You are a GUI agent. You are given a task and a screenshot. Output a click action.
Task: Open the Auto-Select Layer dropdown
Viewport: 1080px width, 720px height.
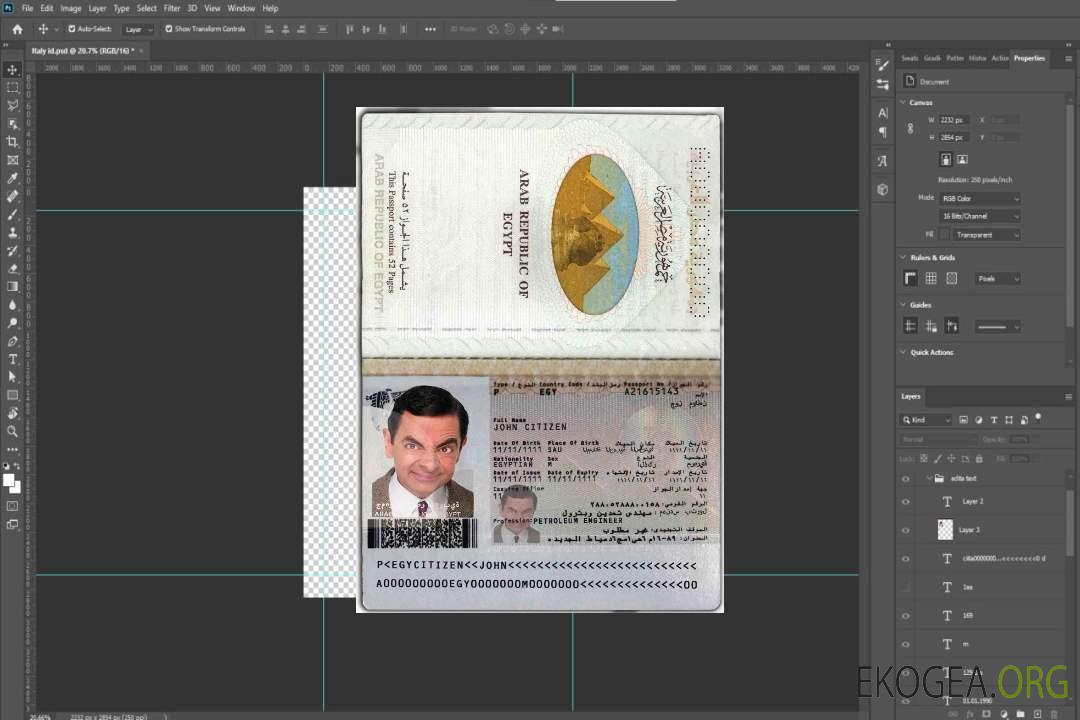click(138, 29)
